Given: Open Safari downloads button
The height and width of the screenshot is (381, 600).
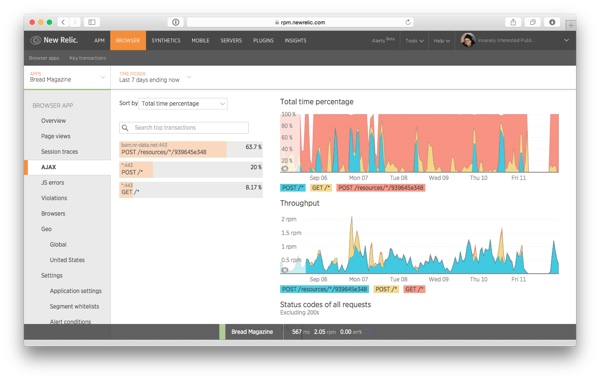Looking at the screenshot, I should coord(552,22).
